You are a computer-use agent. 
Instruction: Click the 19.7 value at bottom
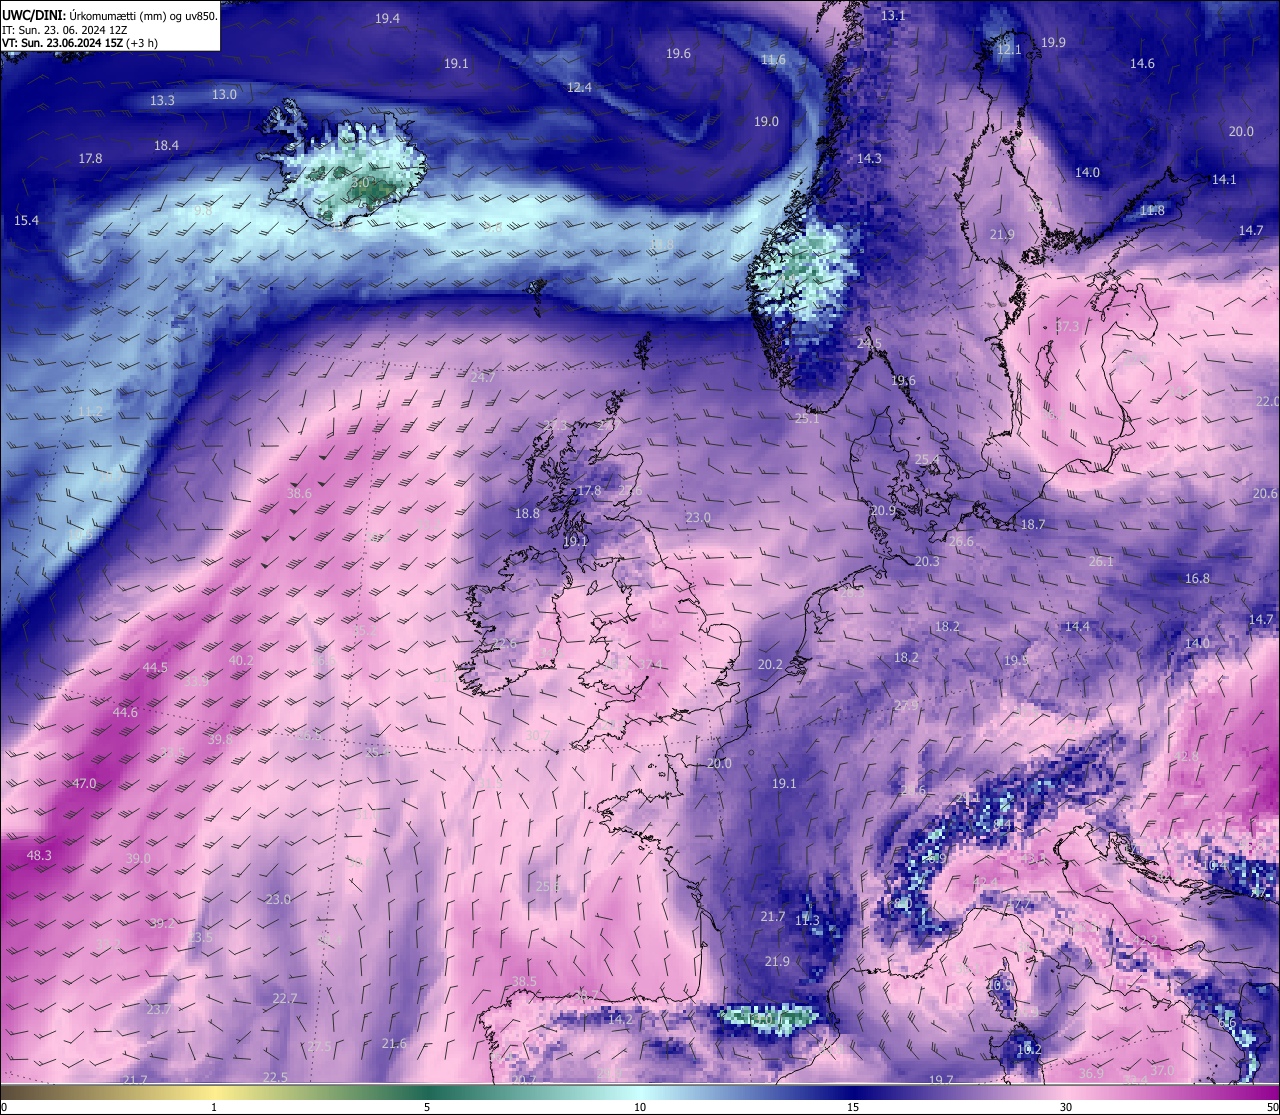[941, 1080]
